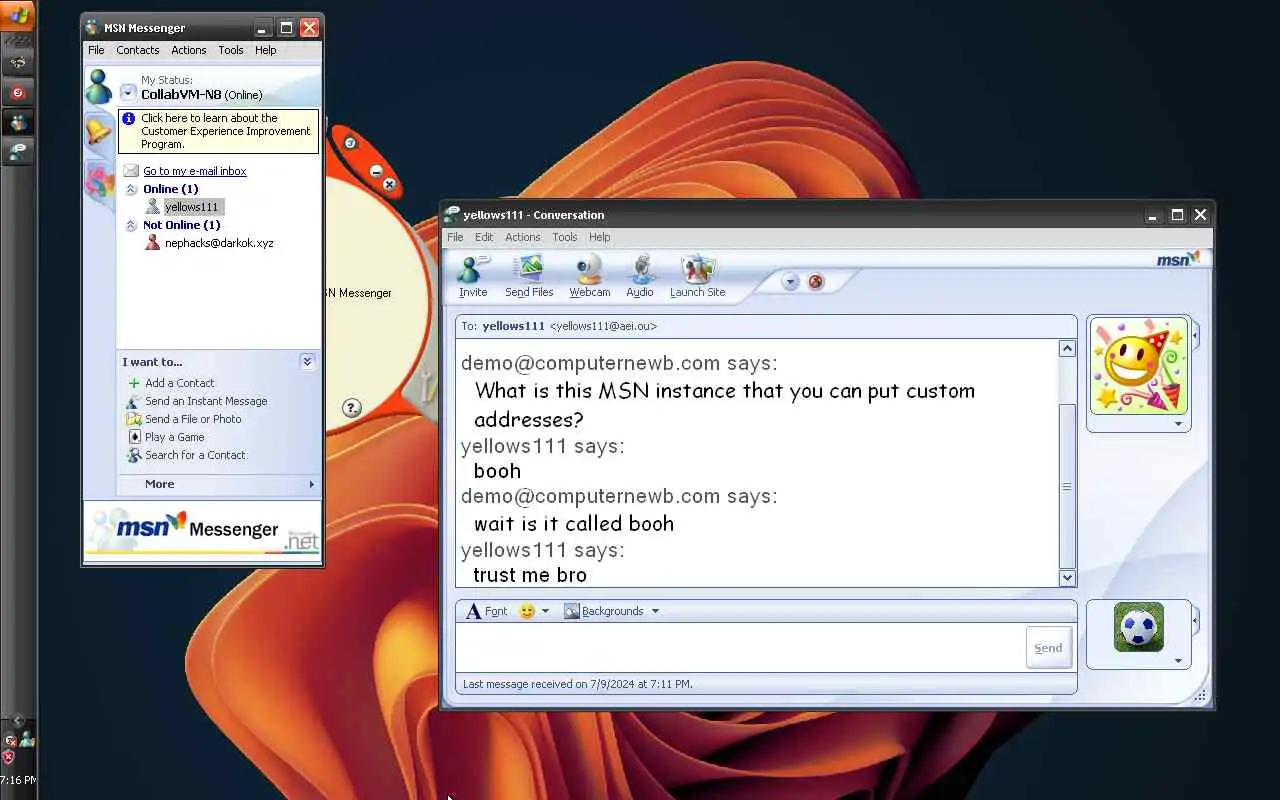This screenshot has width=1280, height=800.
Task: Collapse soccer ball picture panel side arrow
Action: 1195,620
